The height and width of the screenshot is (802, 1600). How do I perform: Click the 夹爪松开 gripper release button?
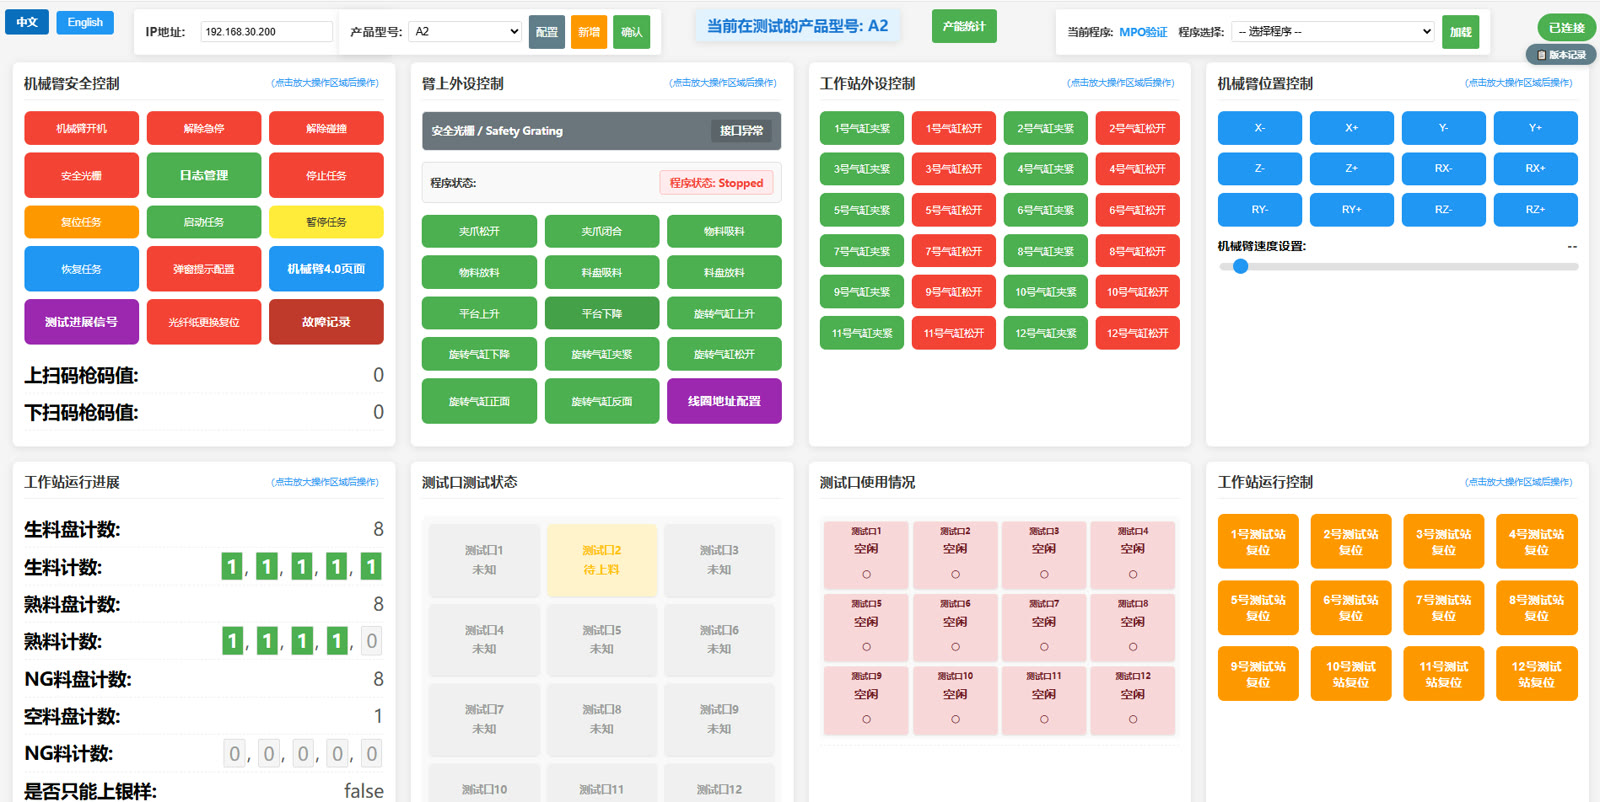[x=479, y=231]
